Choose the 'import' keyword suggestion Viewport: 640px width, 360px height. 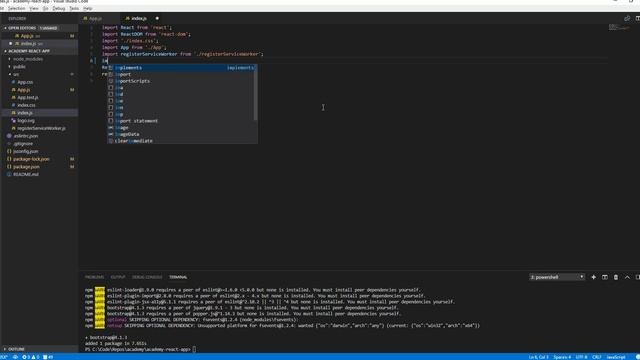[x=181, y=74]
